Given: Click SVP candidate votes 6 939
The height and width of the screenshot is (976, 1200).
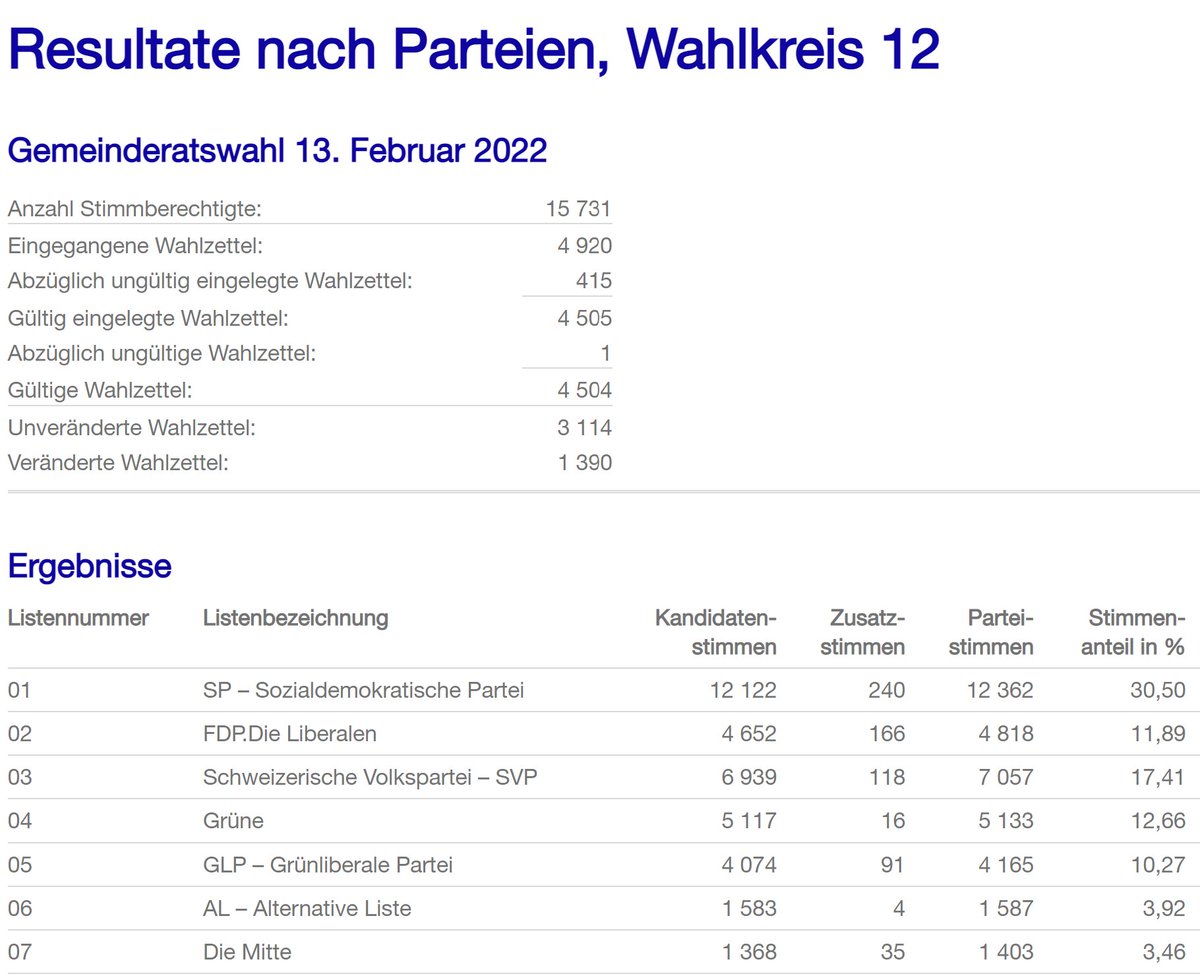Looking at the screenshot, I should [x=749, y=777].
